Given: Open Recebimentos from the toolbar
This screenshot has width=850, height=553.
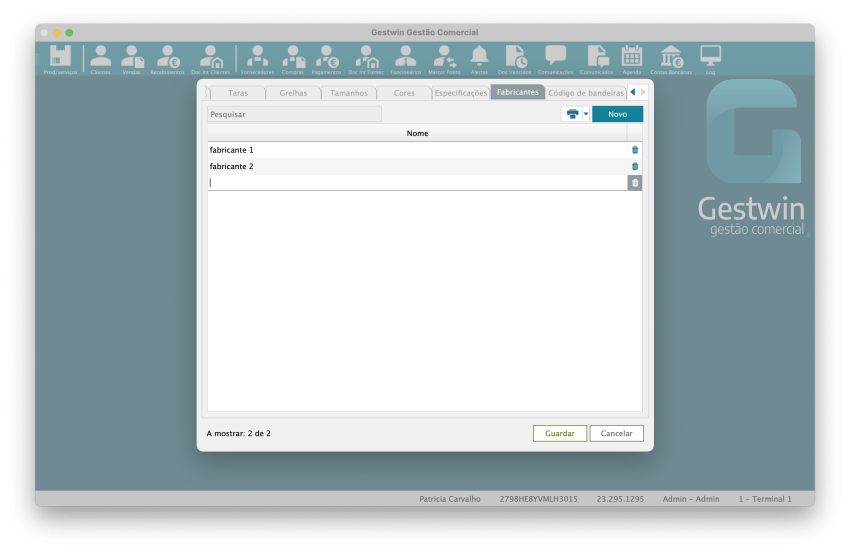Looking at the screenshot, I should pyautogui.click(x=167, y=58).
